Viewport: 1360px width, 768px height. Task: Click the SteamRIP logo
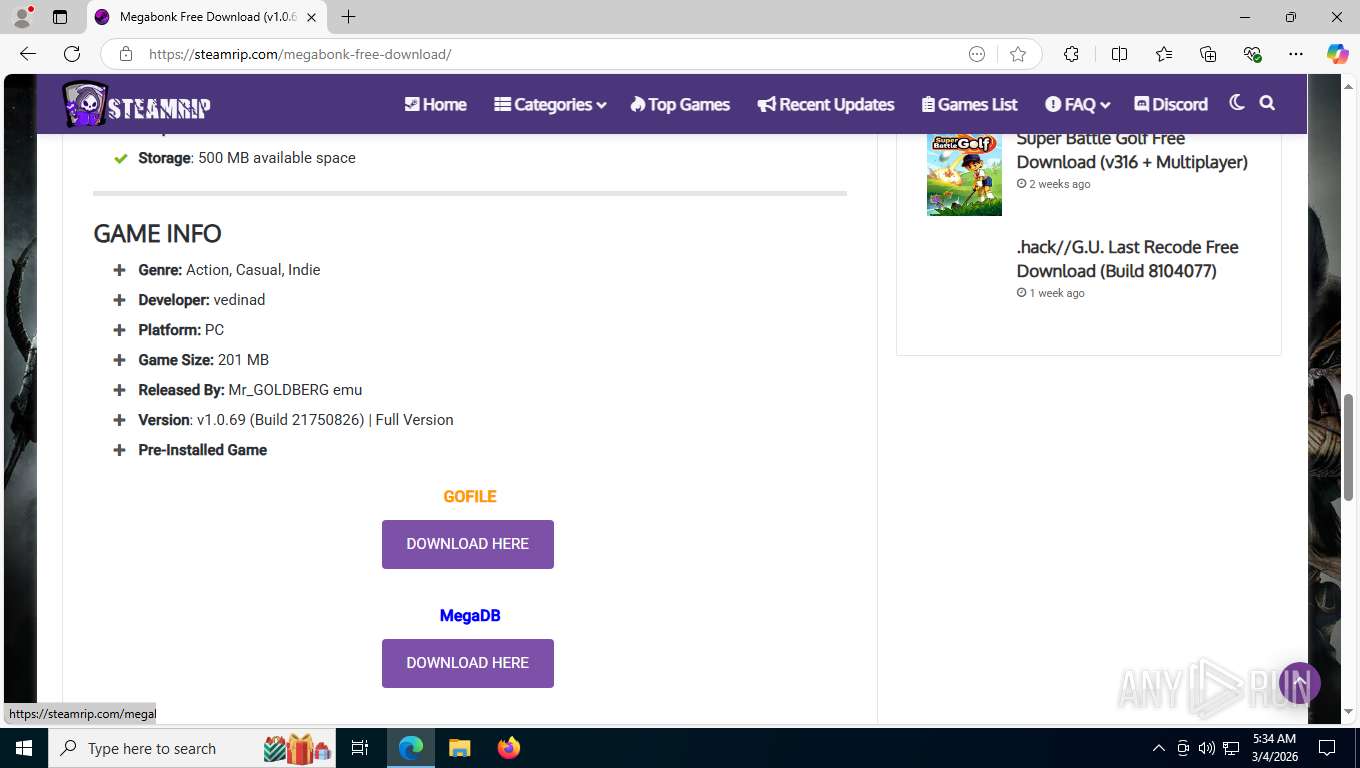pos(137,104)
